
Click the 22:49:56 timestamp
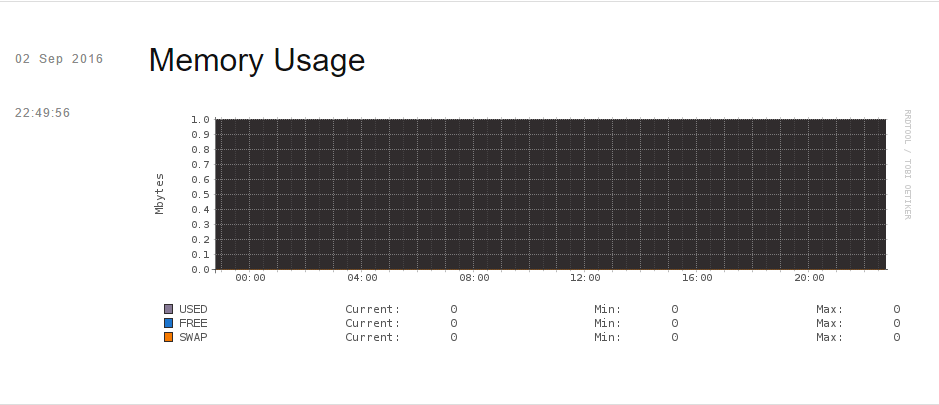(43, 113)
